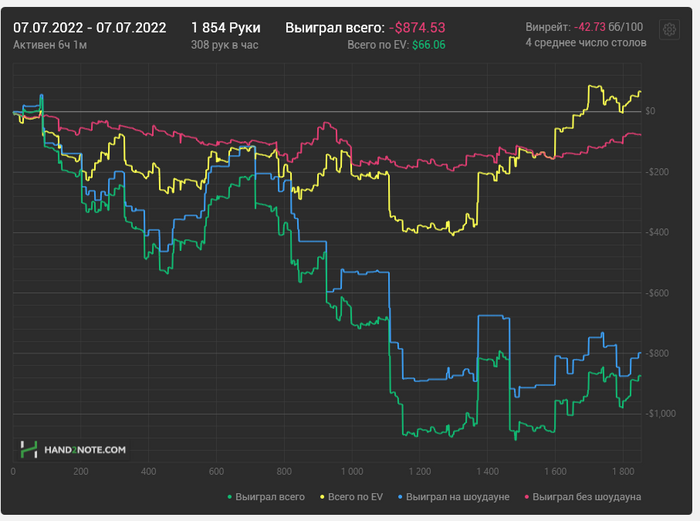Click the EV total value $66.06

coord(429,45)
